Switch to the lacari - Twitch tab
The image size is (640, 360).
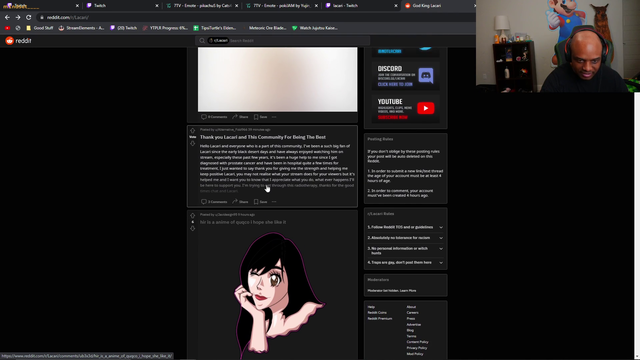tap(360, 6)
